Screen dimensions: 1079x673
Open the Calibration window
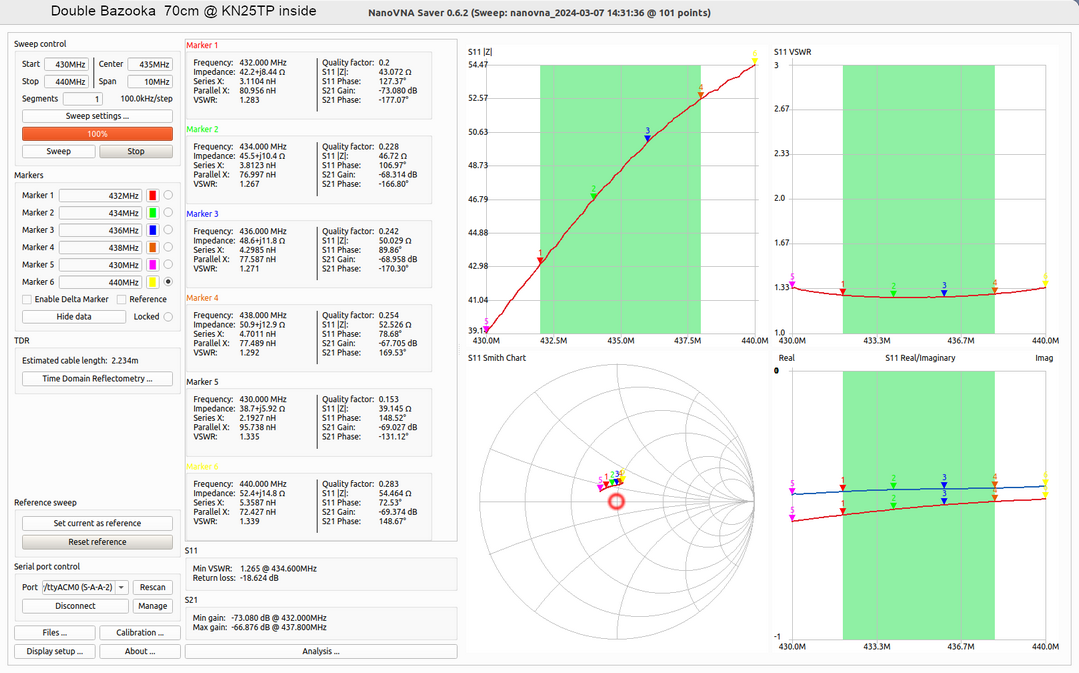click(140, 632)
